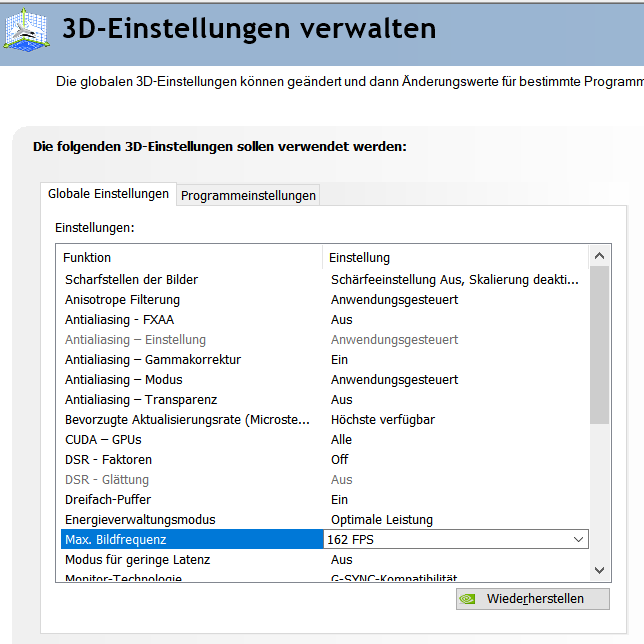
Task: Click the settings list scrollbar thumb
Action: pyautogui.click(x=599, y=345)
